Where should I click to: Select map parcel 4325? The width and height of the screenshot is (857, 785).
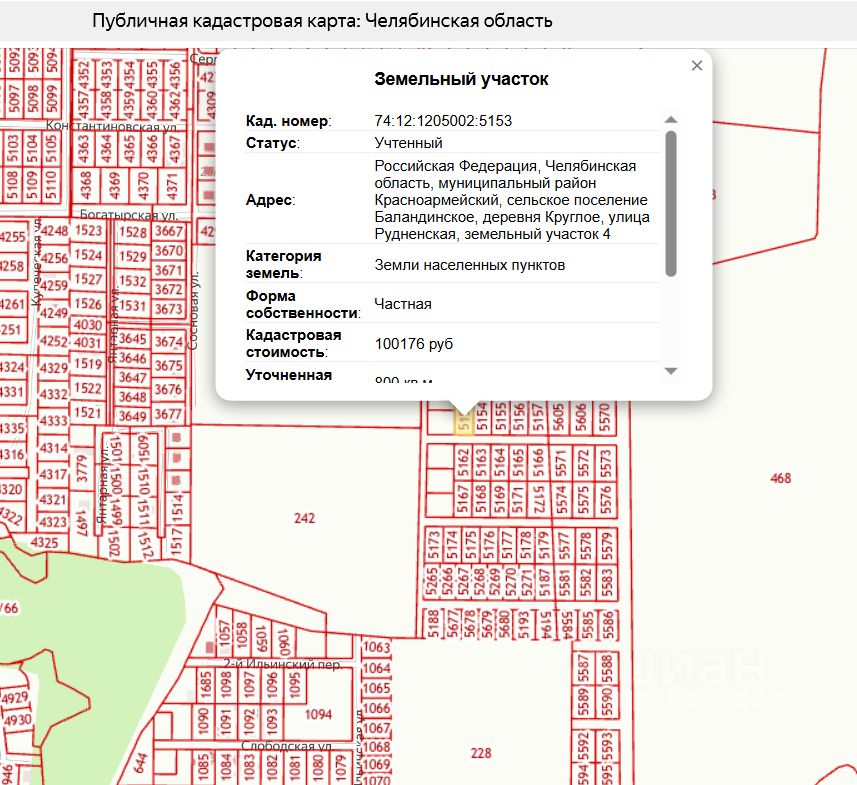[x=44, y=543]
